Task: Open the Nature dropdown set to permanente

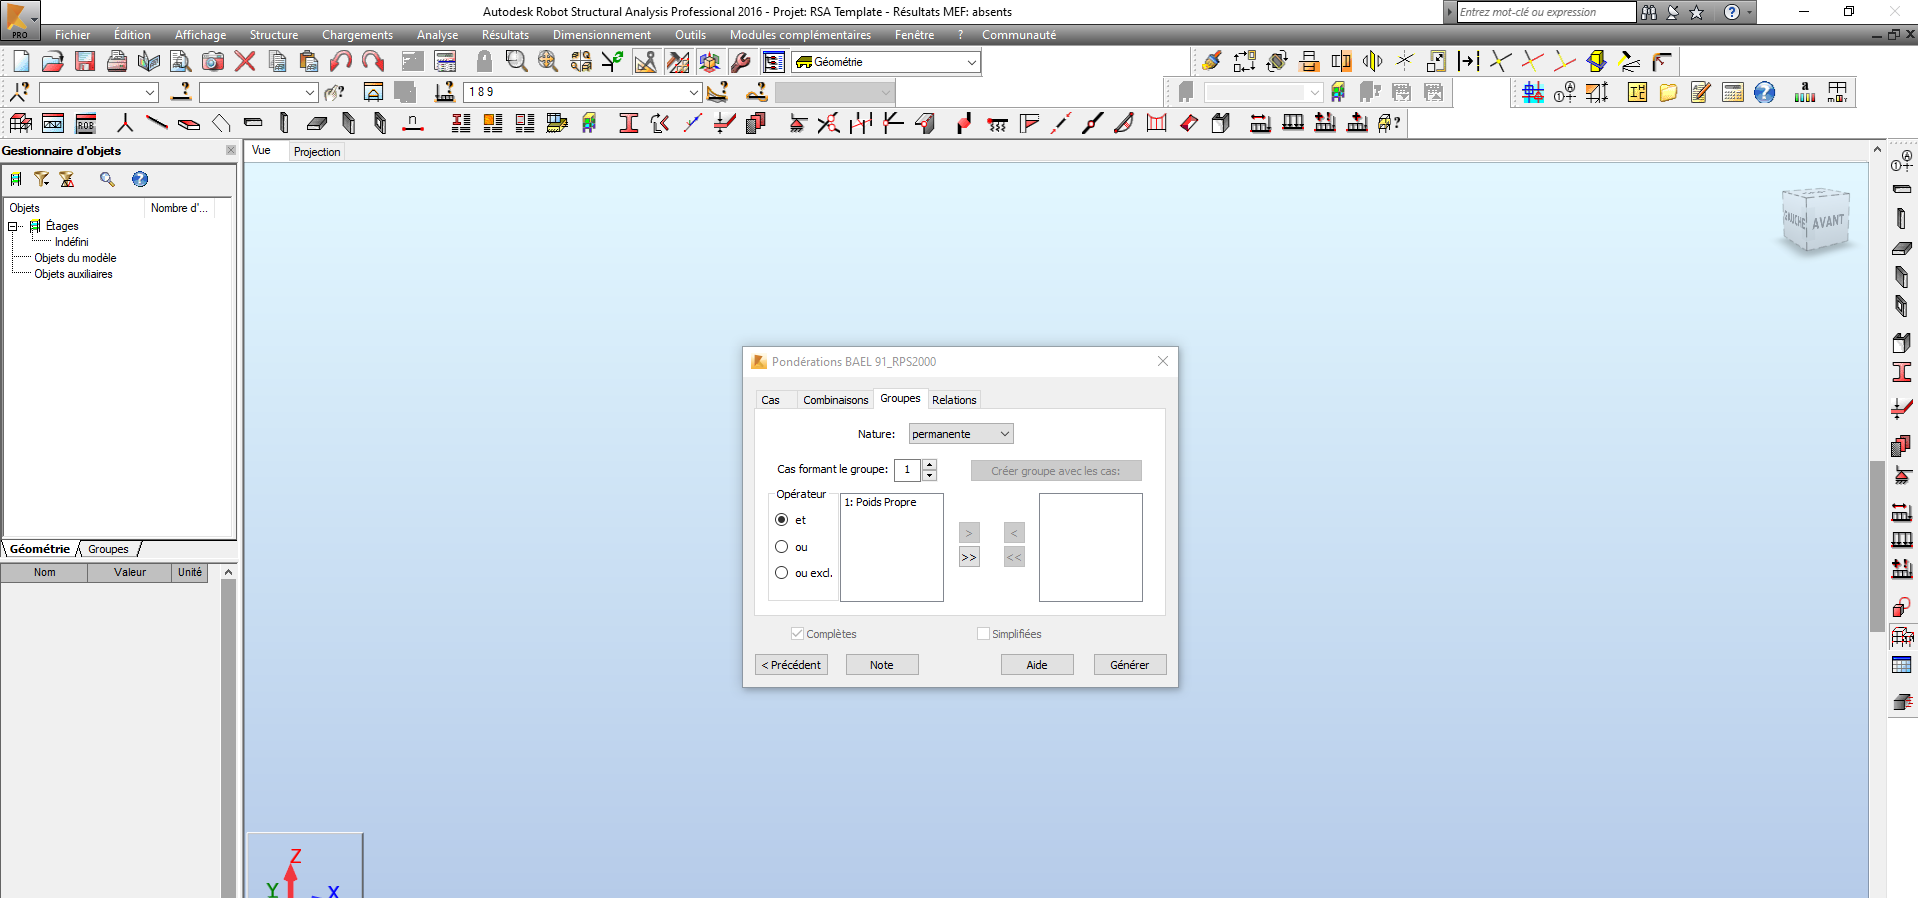Action: point(961,434)
